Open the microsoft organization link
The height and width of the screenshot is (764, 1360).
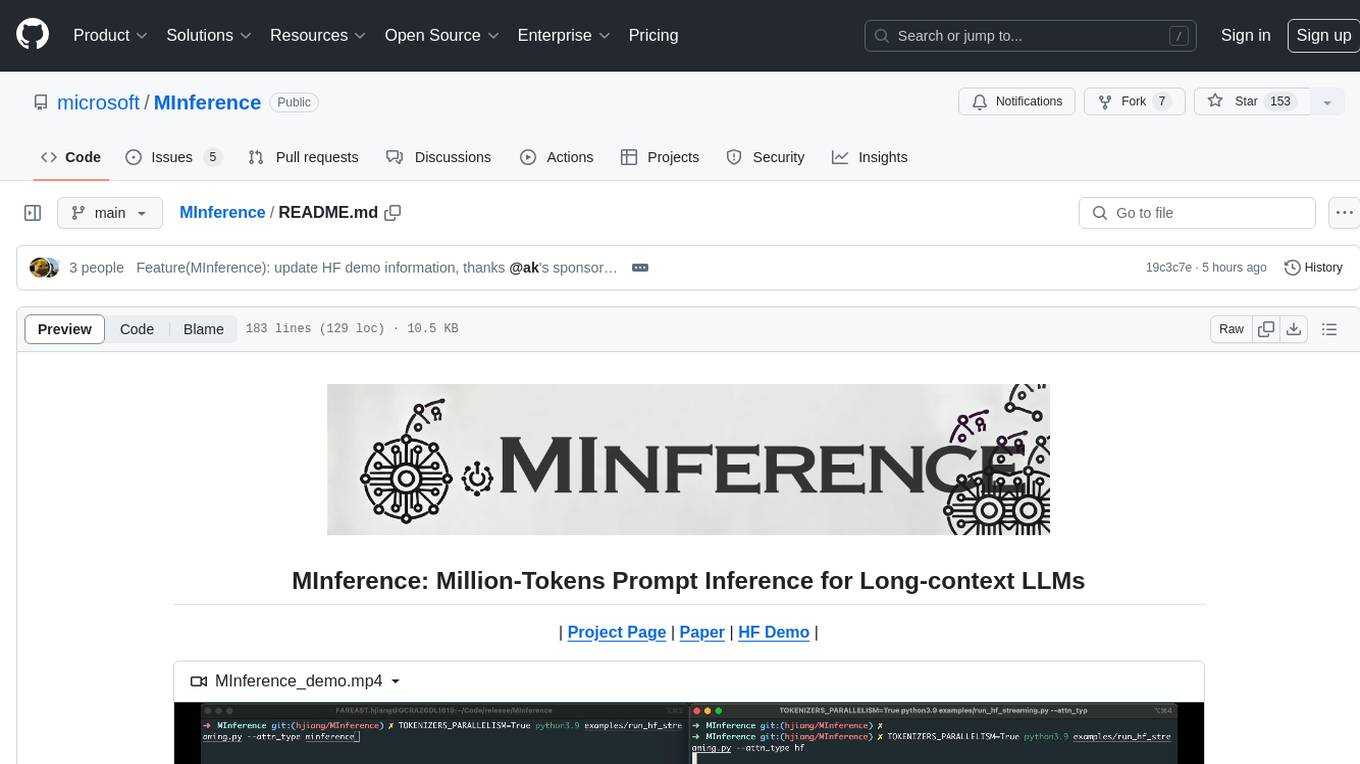[98, 103]
